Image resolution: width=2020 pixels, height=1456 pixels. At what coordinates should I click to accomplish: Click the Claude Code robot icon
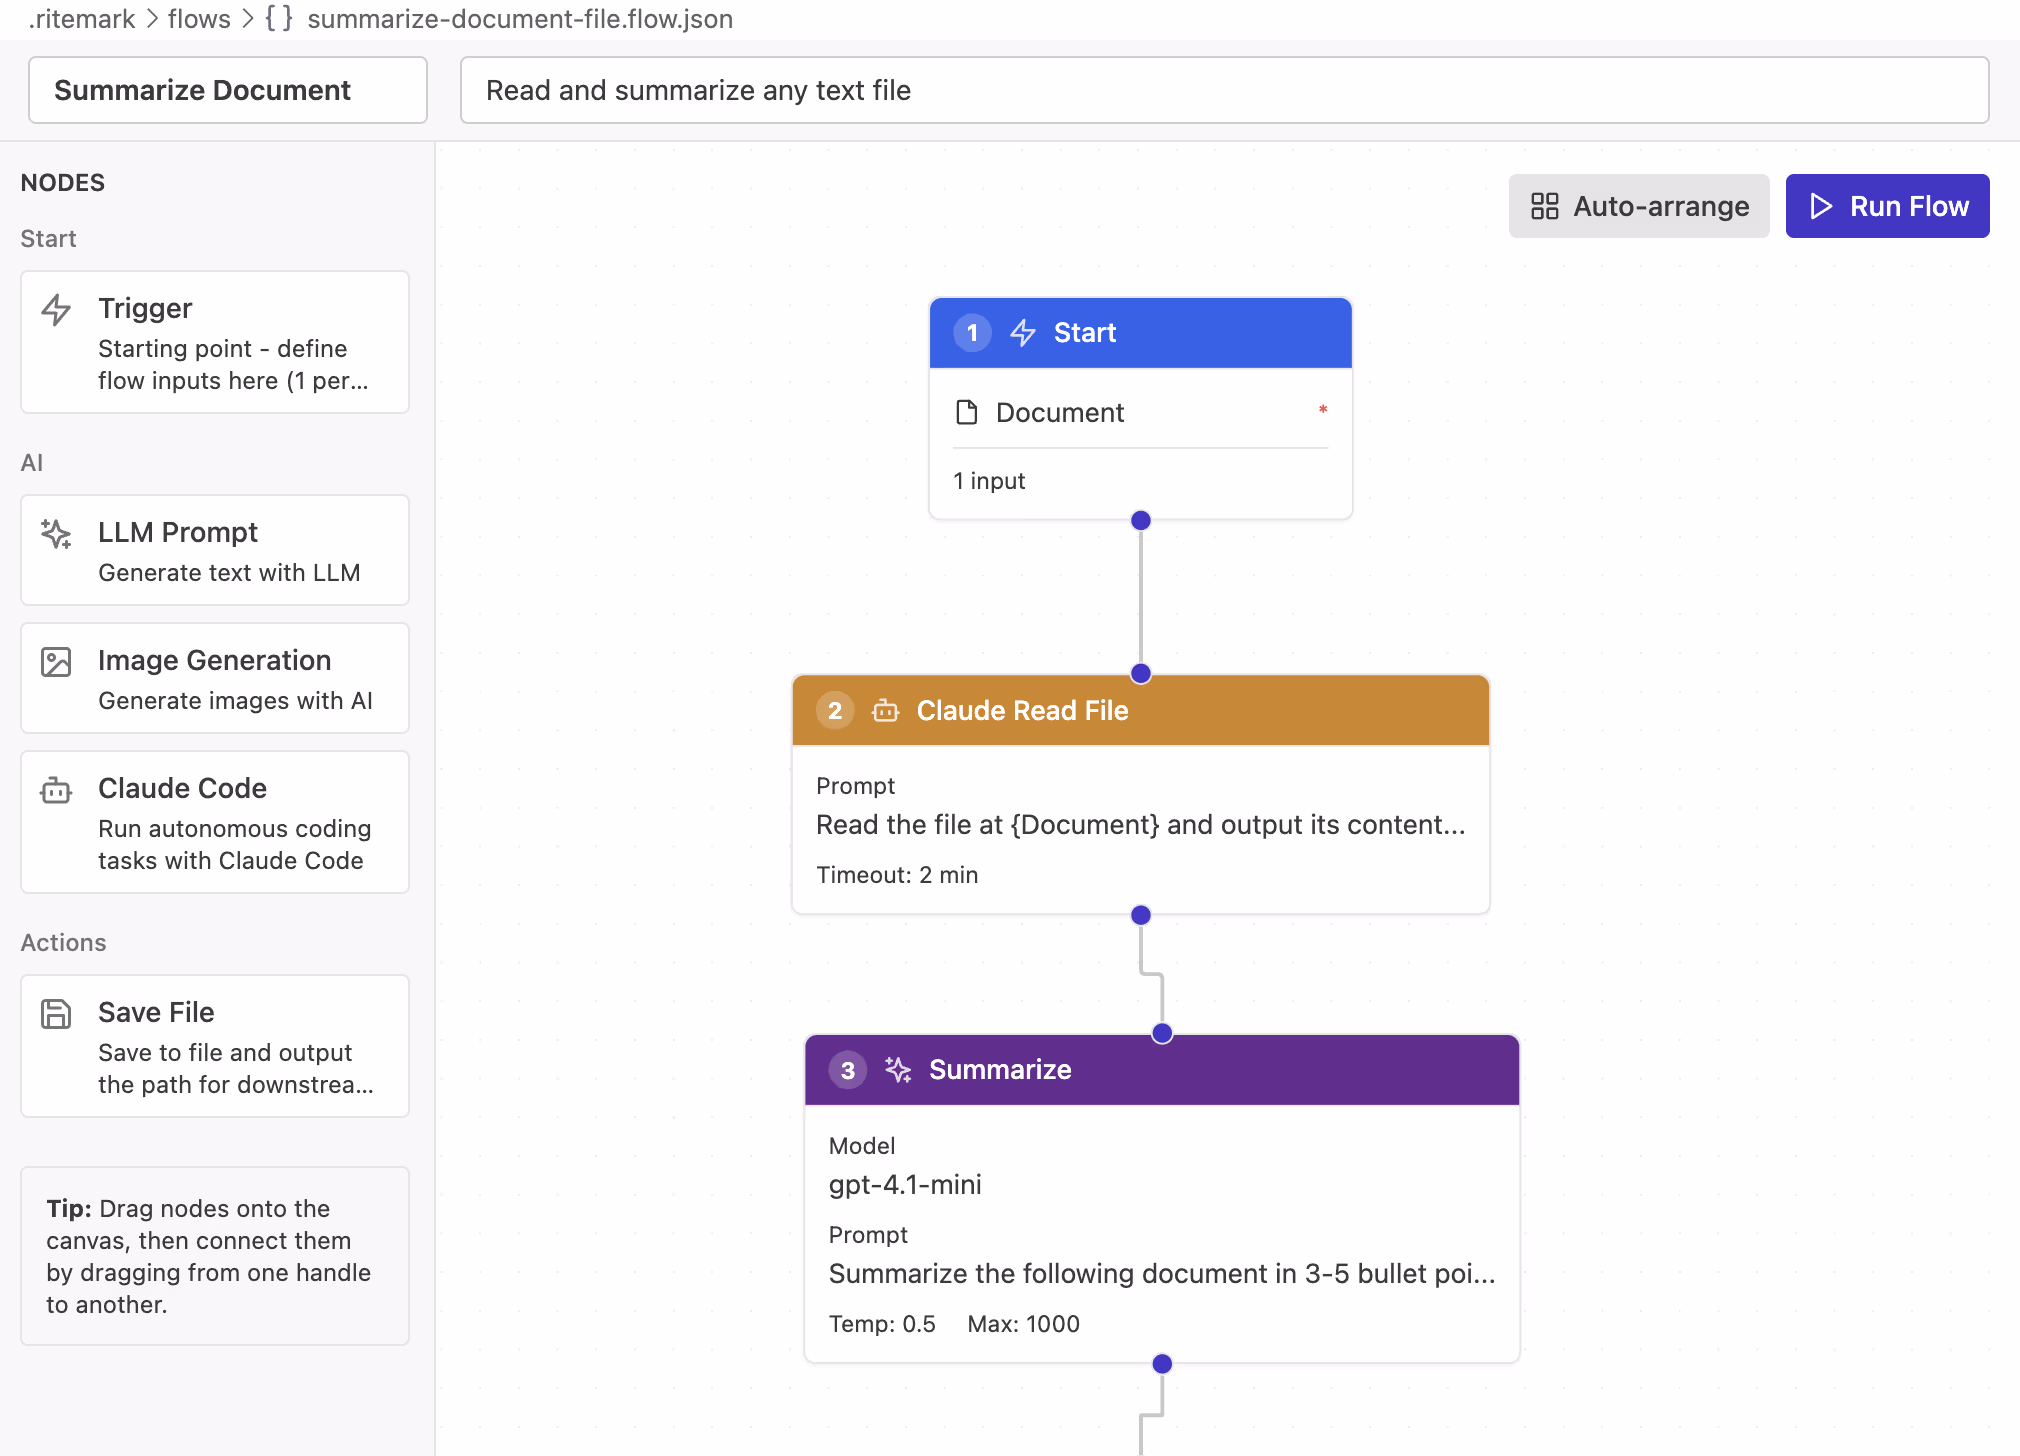coord(56,790)
